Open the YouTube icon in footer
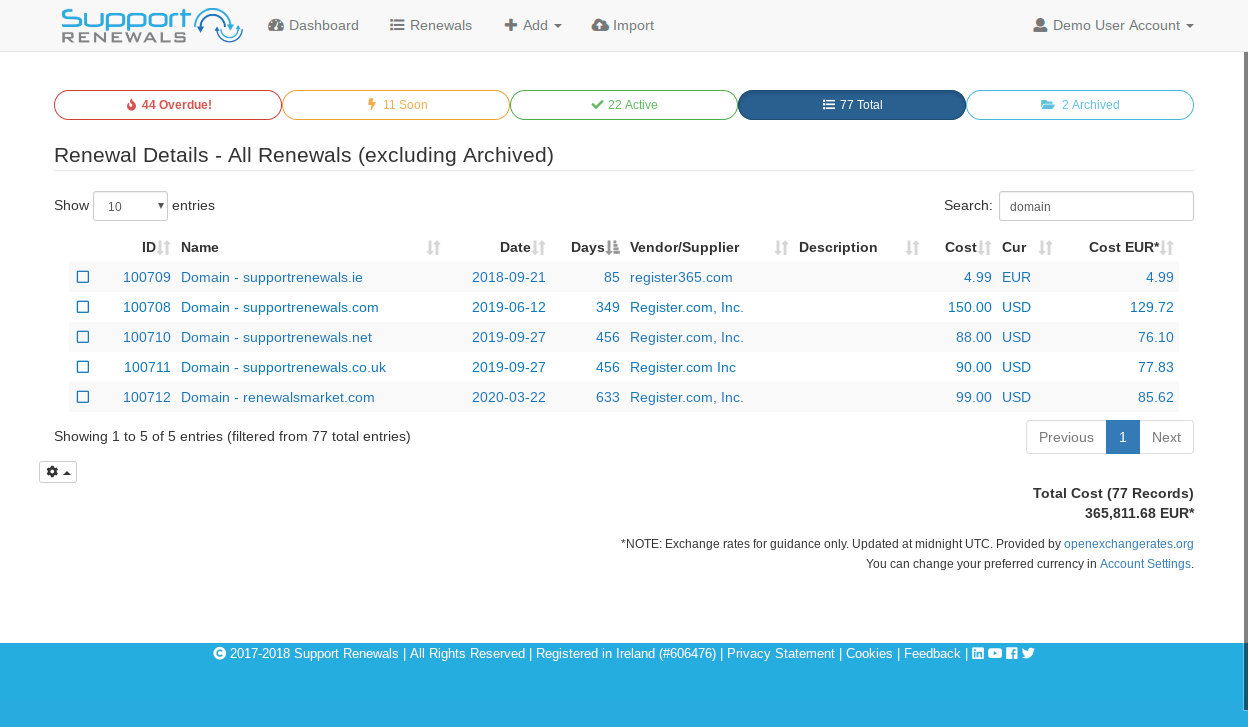This screenshot has height=727, width=1248. pos(995,653)
